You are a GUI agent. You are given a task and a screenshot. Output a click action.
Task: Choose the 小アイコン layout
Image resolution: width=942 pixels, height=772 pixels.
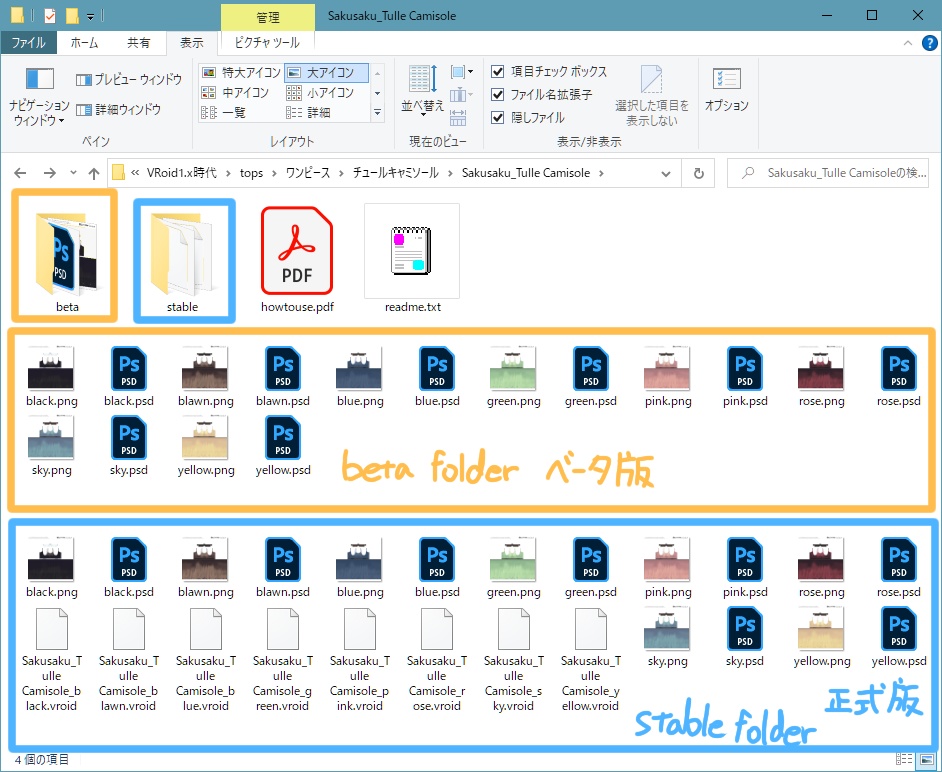point(320,93)
